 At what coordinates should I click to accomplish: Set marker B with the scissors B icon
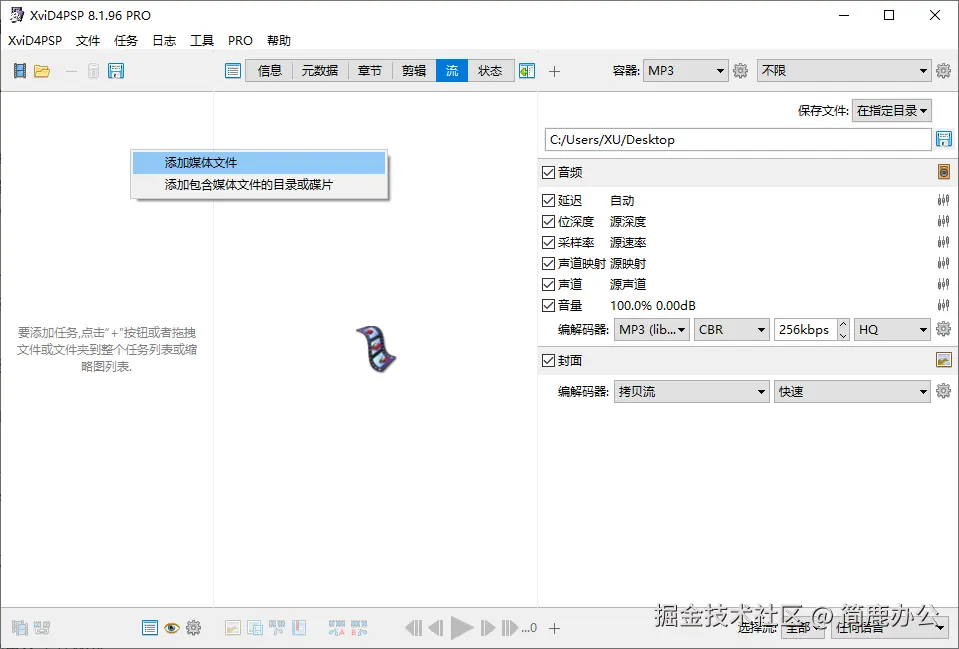[359, 628]
